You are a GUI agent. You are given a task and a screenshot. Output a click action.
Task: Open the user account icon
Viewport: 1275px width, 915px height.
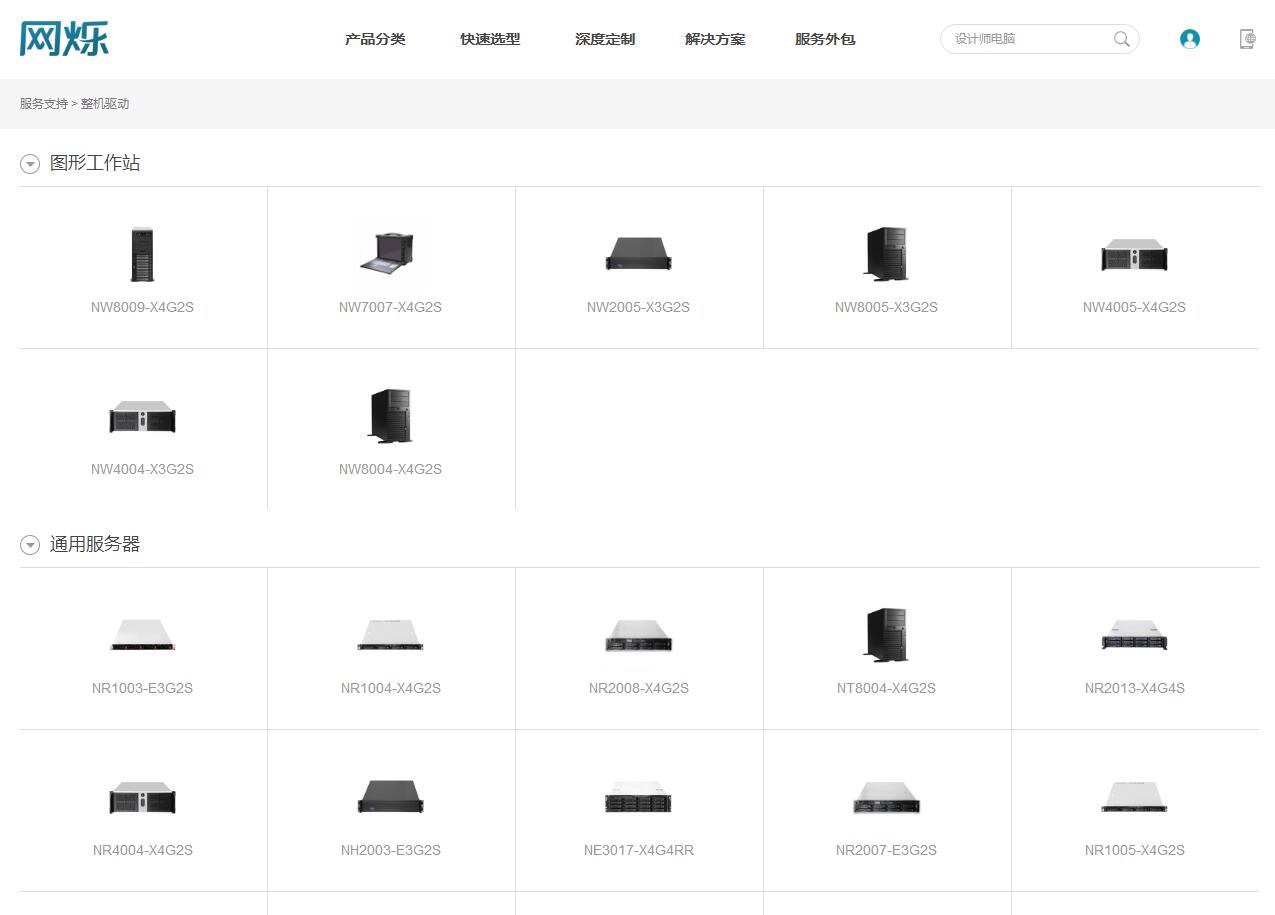click(x=1189, y=39)
